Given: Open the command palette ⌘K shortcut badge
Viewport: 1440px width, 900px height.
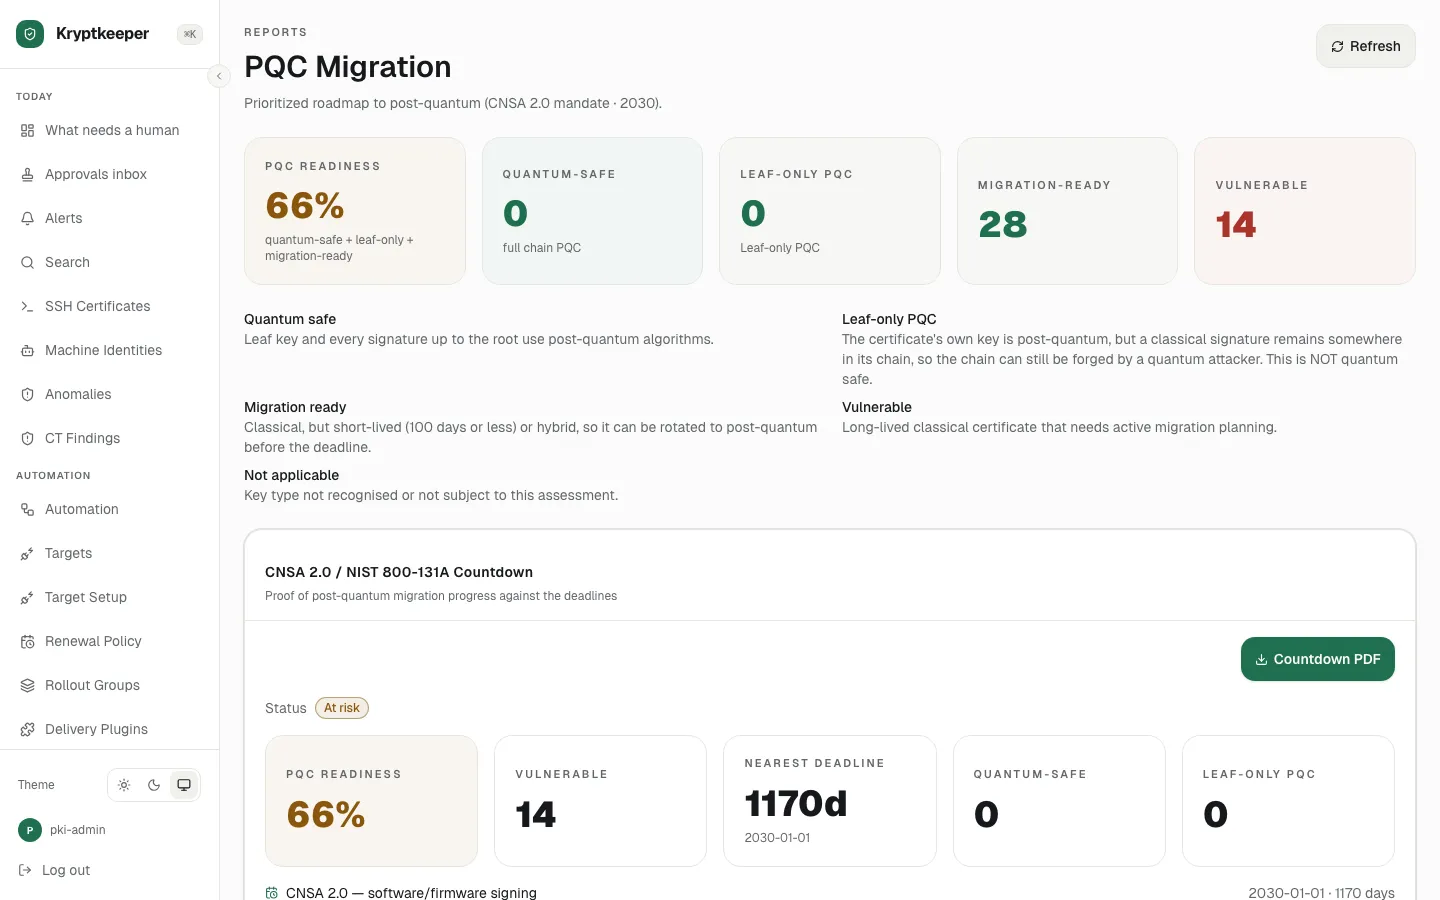Looking at the screenshot, I should (190, 34).
